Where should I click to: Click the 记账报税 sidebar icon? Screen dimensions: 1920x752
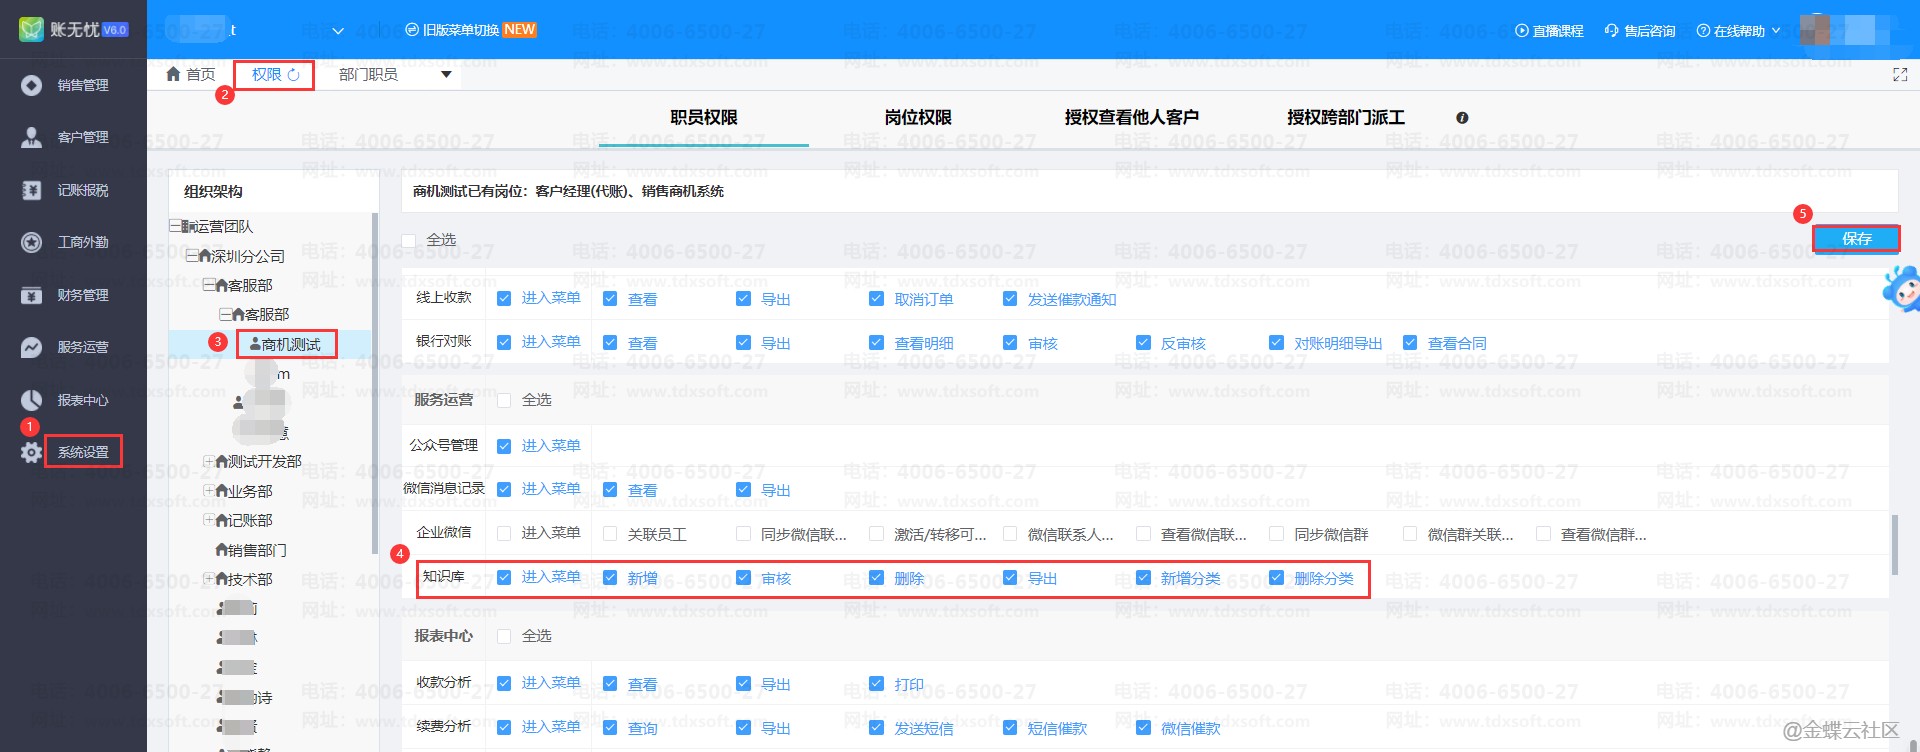point(32,190)
